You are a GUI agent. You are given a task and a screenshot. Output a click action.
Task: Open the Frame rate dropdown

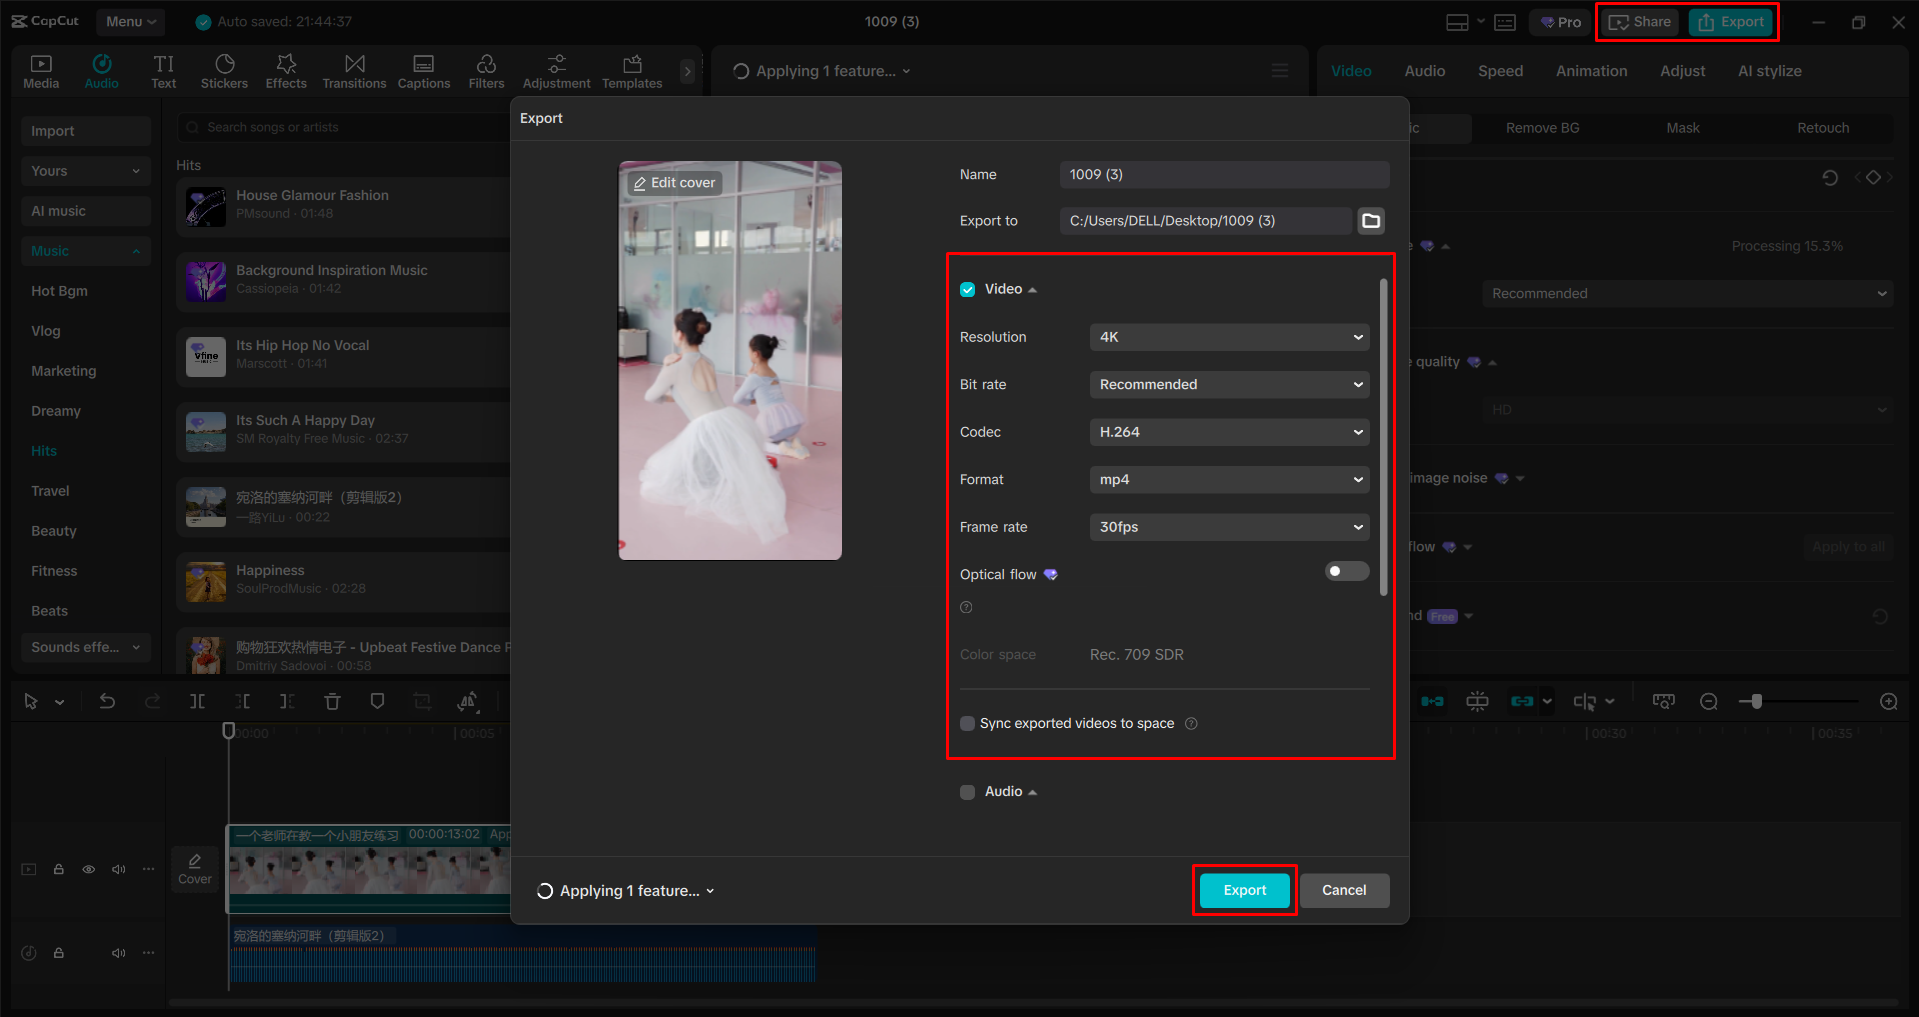click(1228, 527)
